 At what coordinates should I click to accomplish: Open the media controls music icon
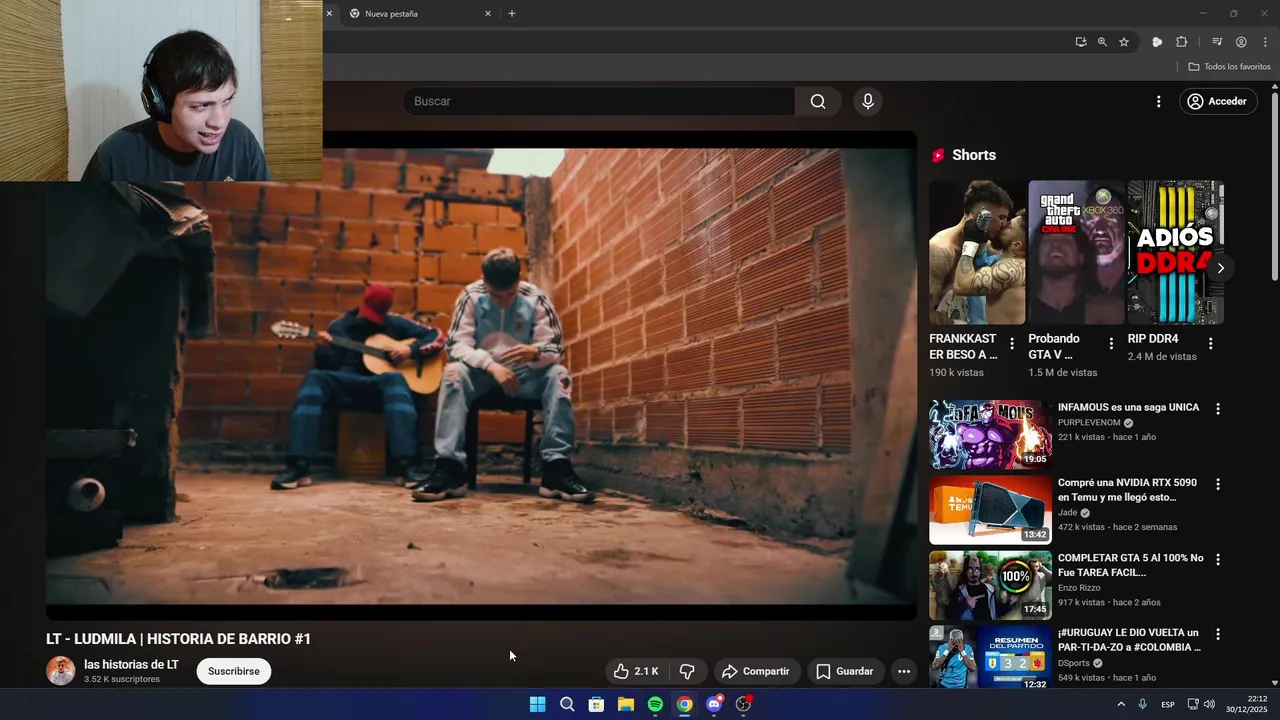coord(1217,42)
